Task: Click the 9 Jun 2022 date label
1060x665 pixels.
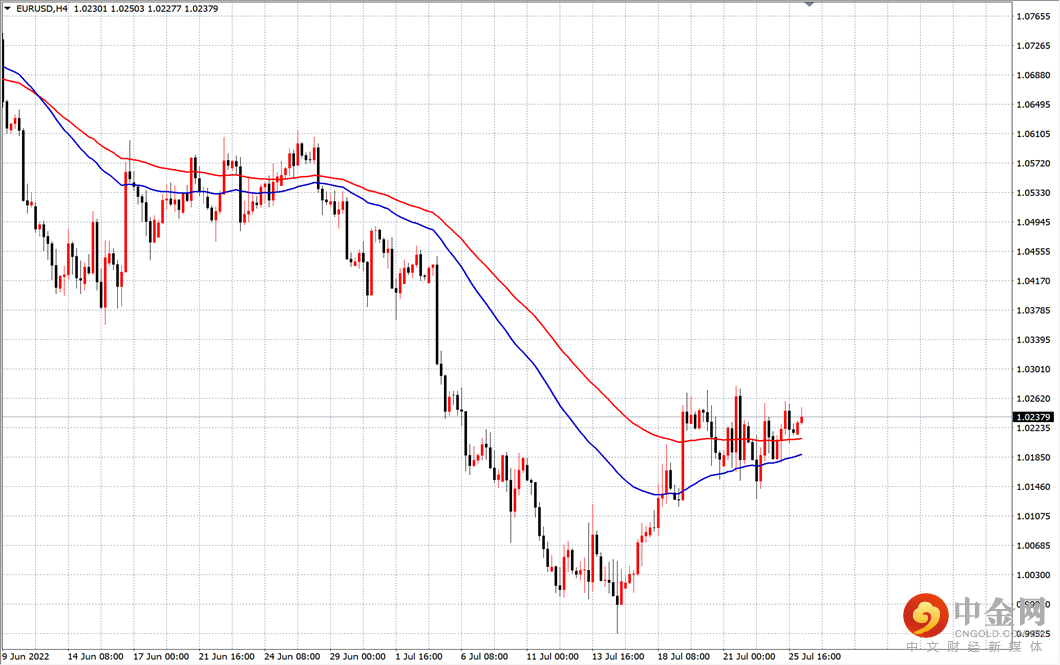Action: click(x=26, y=656)
